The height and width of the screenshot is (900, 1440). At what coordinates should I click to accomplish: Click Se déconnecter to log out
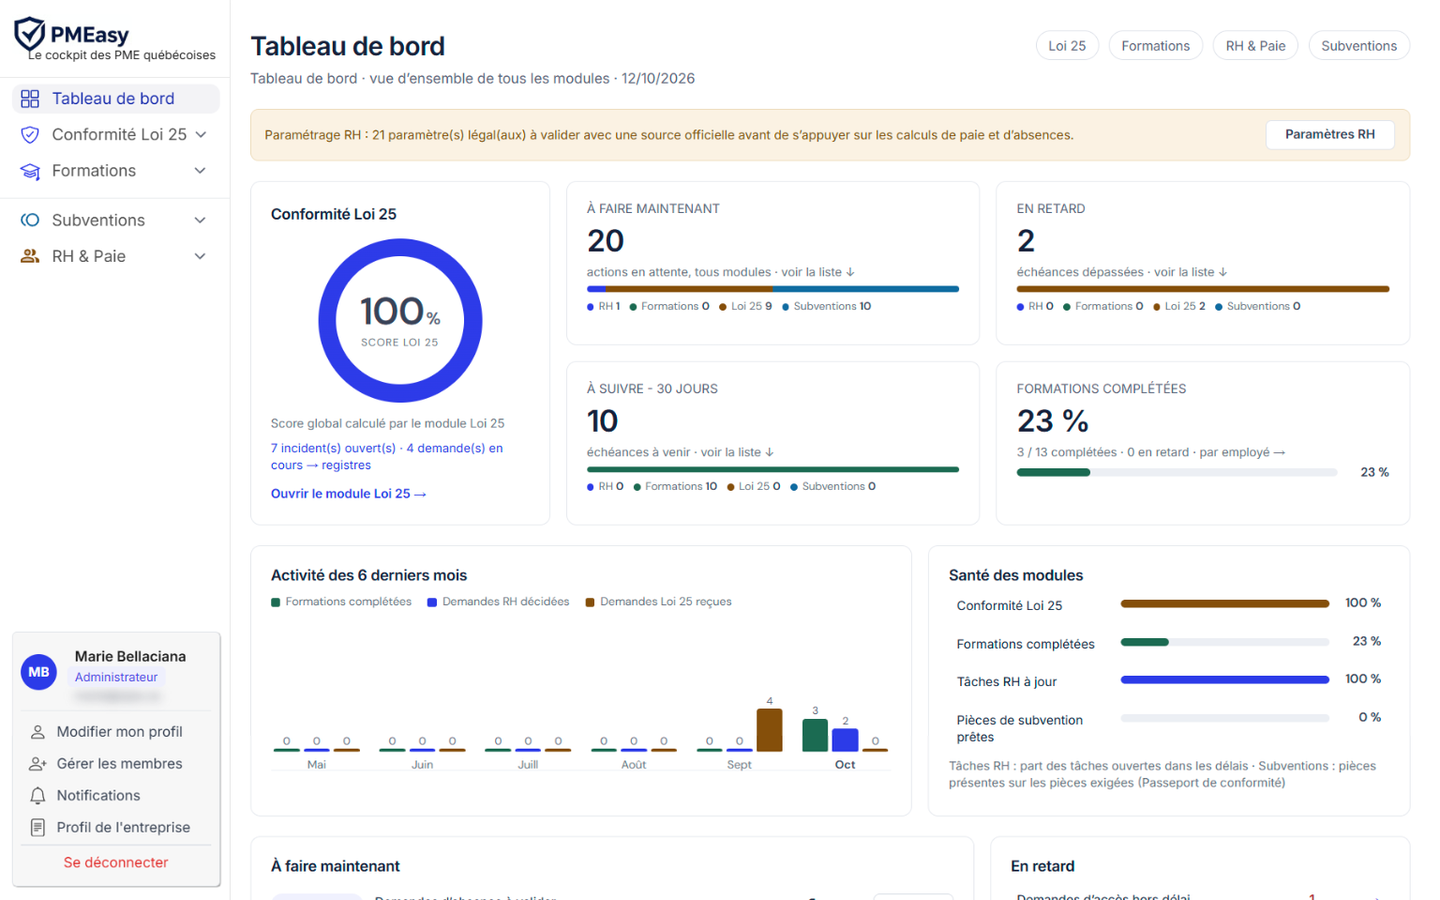coord(116,862)
